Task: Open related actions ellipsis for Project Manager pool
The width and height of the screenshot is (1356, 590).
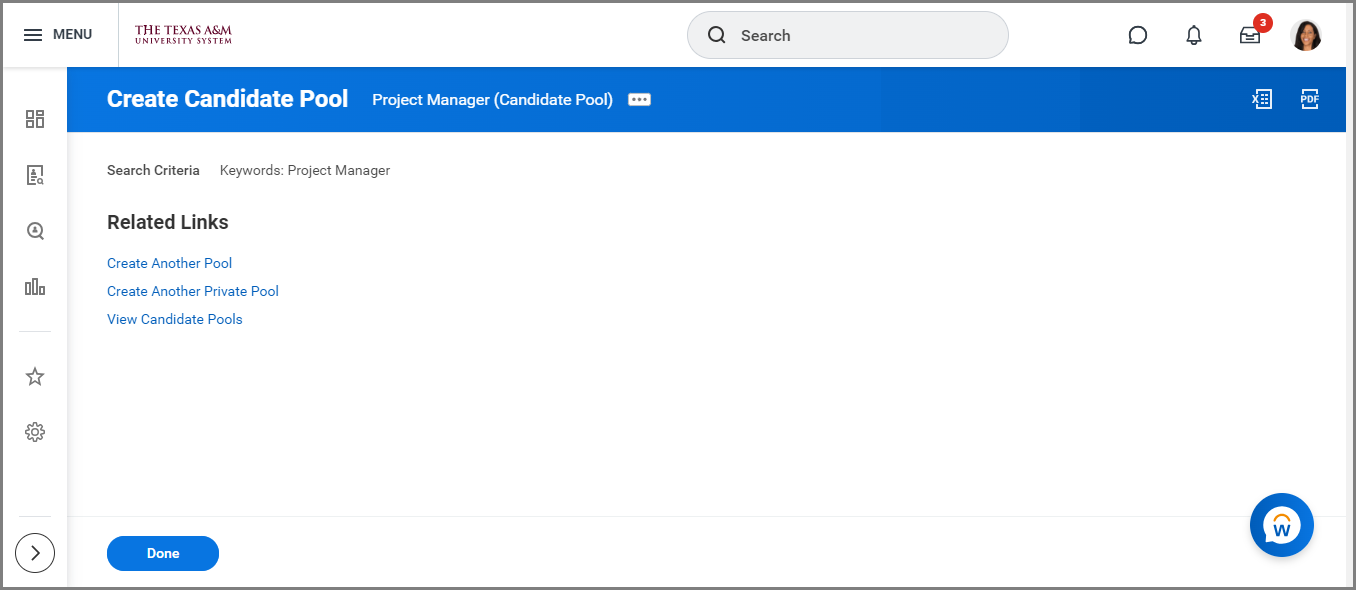Action: pyautogui.click(x=639, y=100)
